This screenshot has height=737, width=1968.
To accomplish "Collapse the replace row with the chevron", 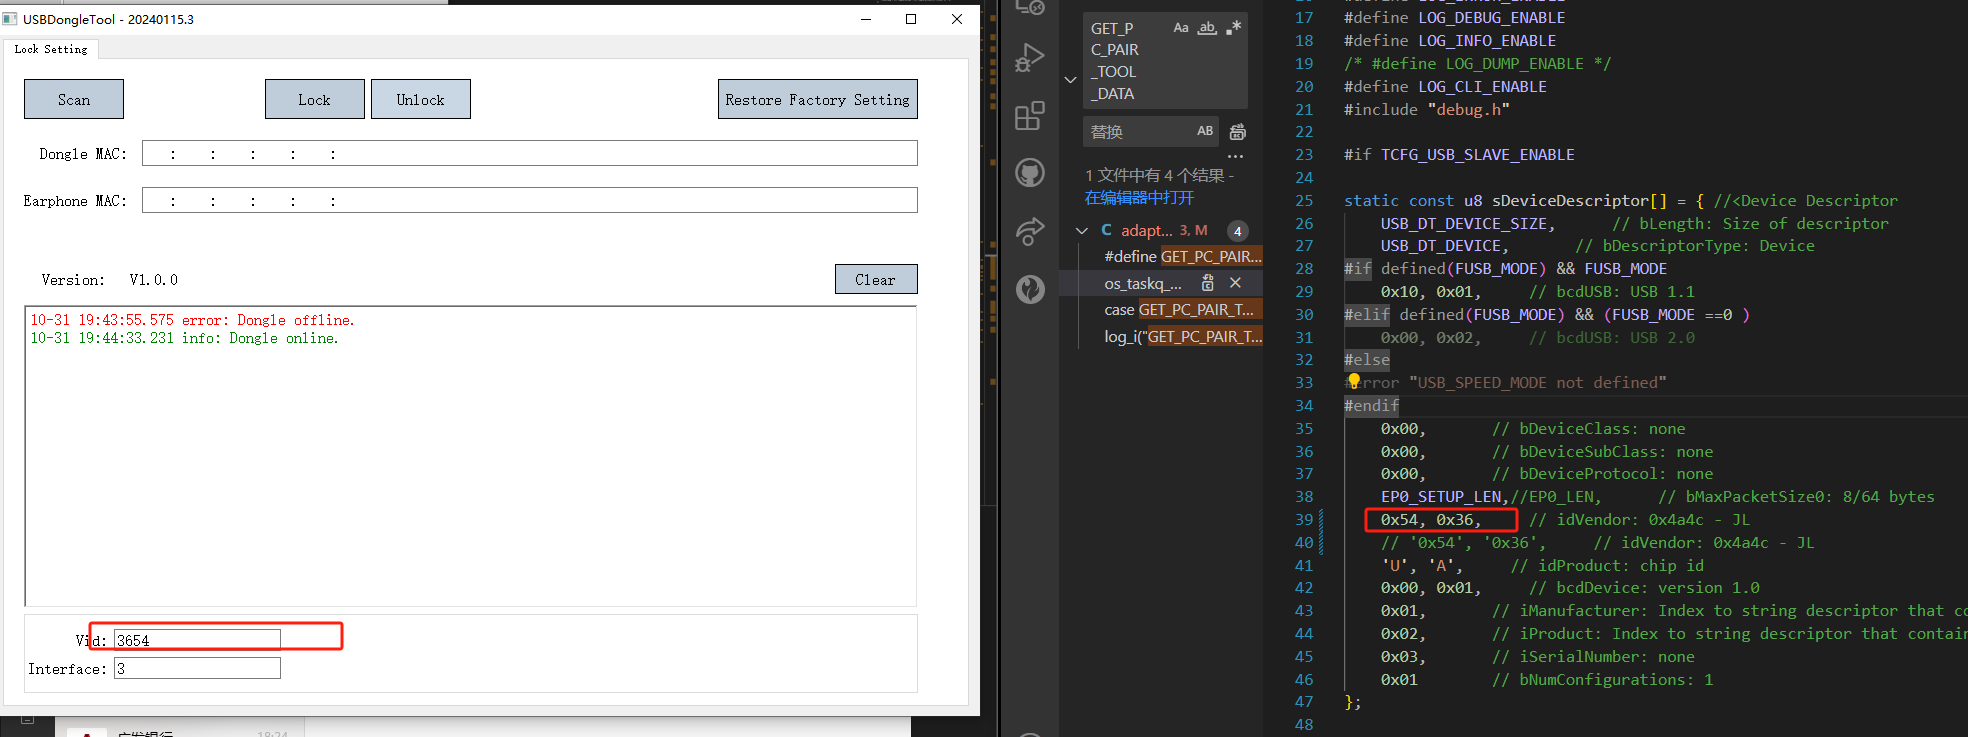I will pyautogui.click(x=1070, y=79).
